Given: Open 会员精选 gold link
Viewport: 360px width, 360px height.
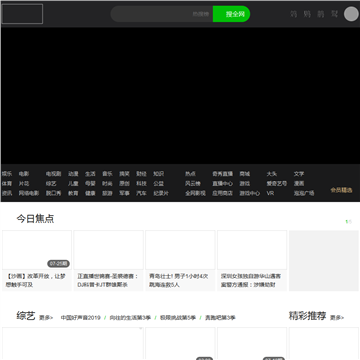Looking at the screenshot, I should pyautogui.click(x=341, y=190).
